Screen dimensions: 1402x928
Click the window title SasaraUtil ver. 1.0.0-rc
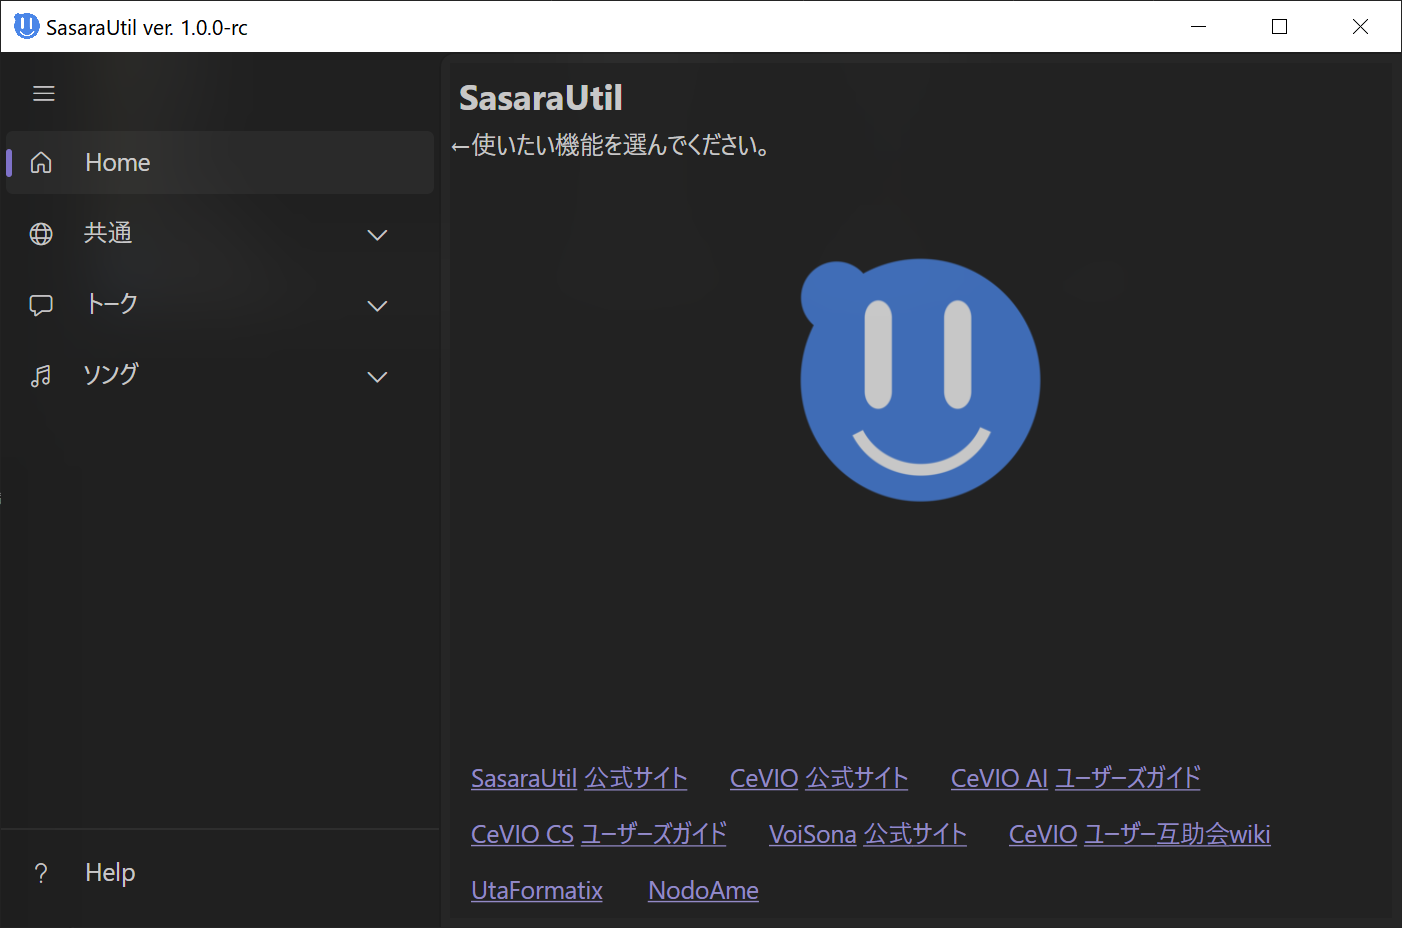click(x=147, y=27)
